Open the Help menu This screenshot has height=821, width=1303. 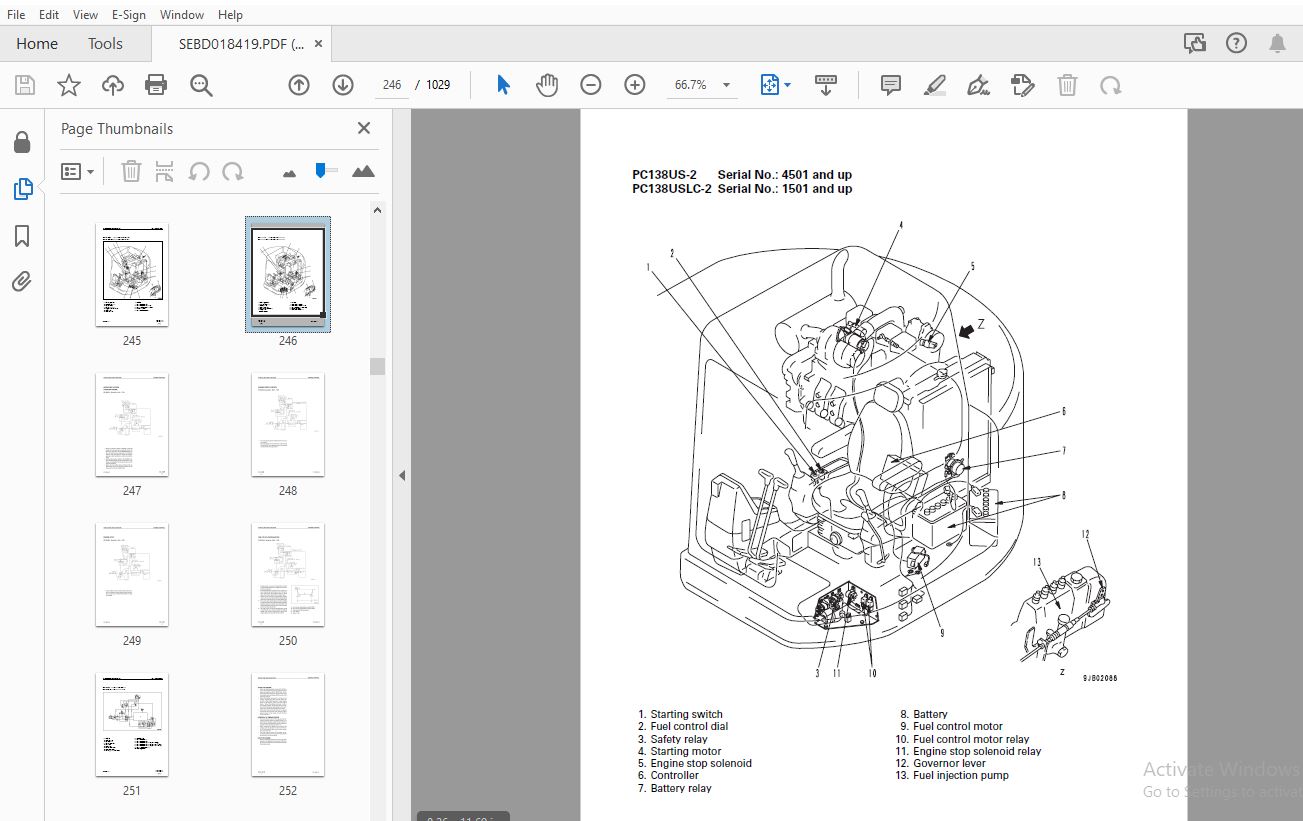coord(230,15)
